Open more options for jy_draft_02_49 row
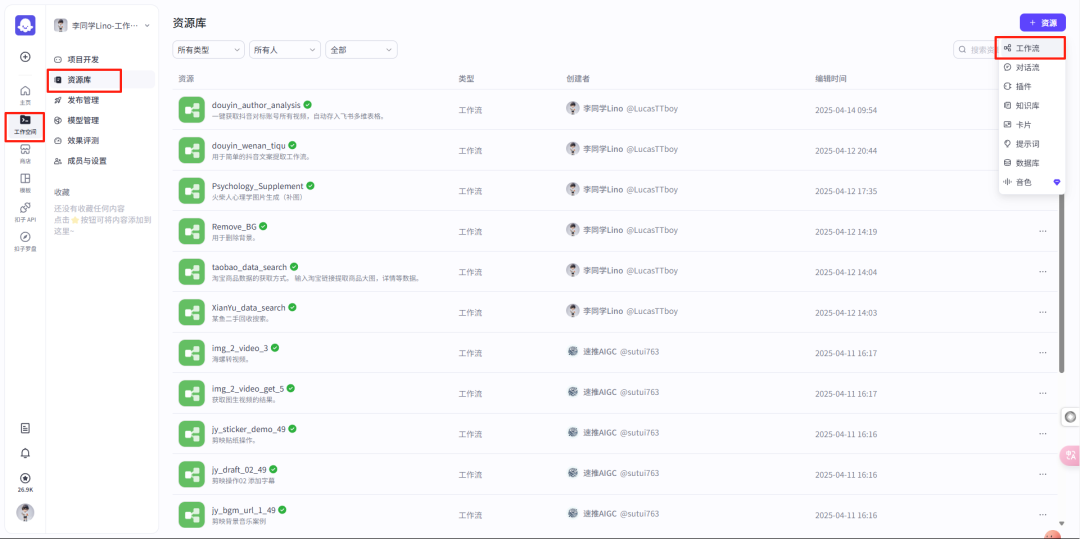 click(1042, 474)
